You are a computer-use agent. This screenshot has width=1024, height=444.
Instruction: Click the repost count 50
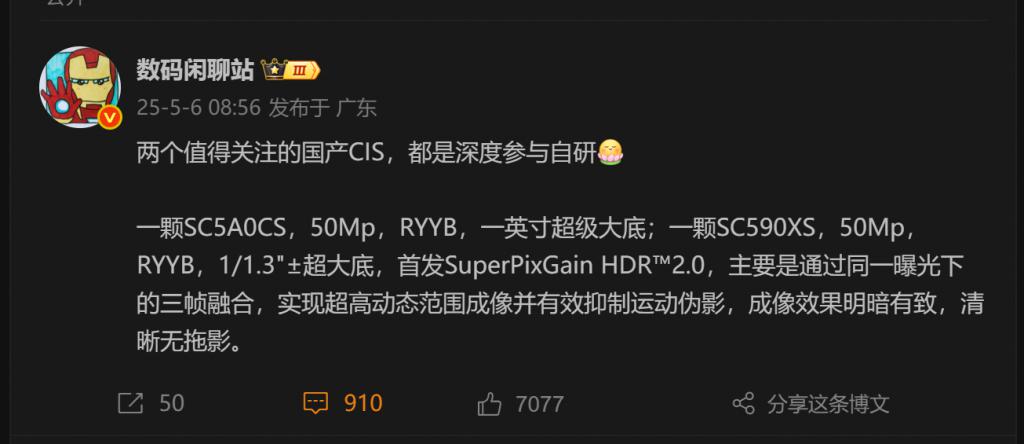(x=172, y=403)
